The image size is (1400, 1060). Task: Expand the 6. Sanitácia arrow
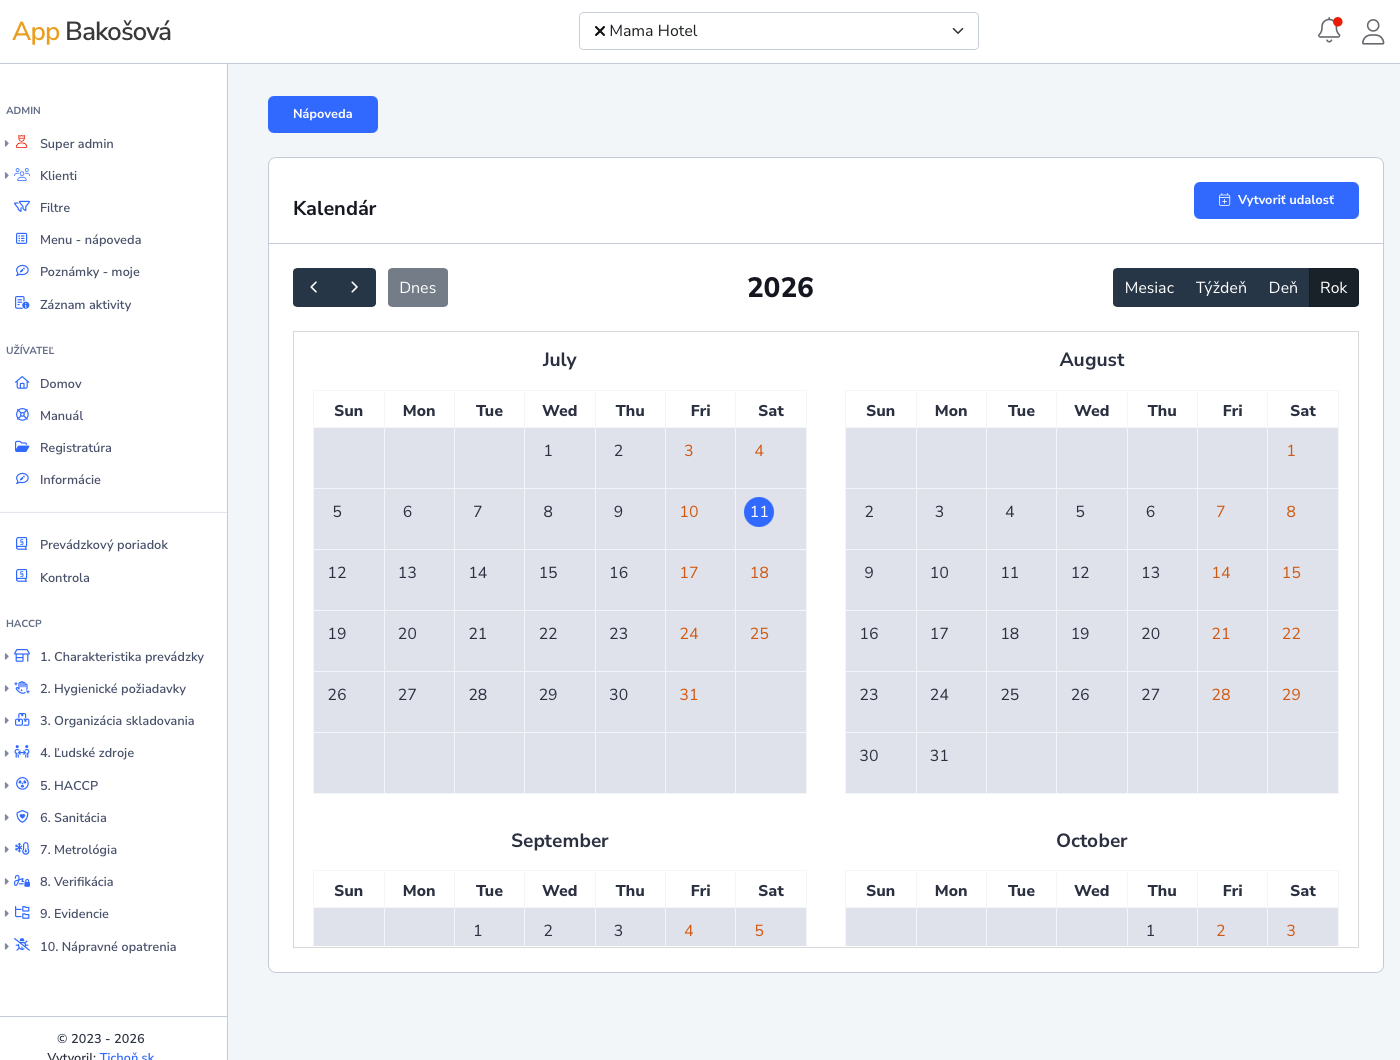click(7, 818)
